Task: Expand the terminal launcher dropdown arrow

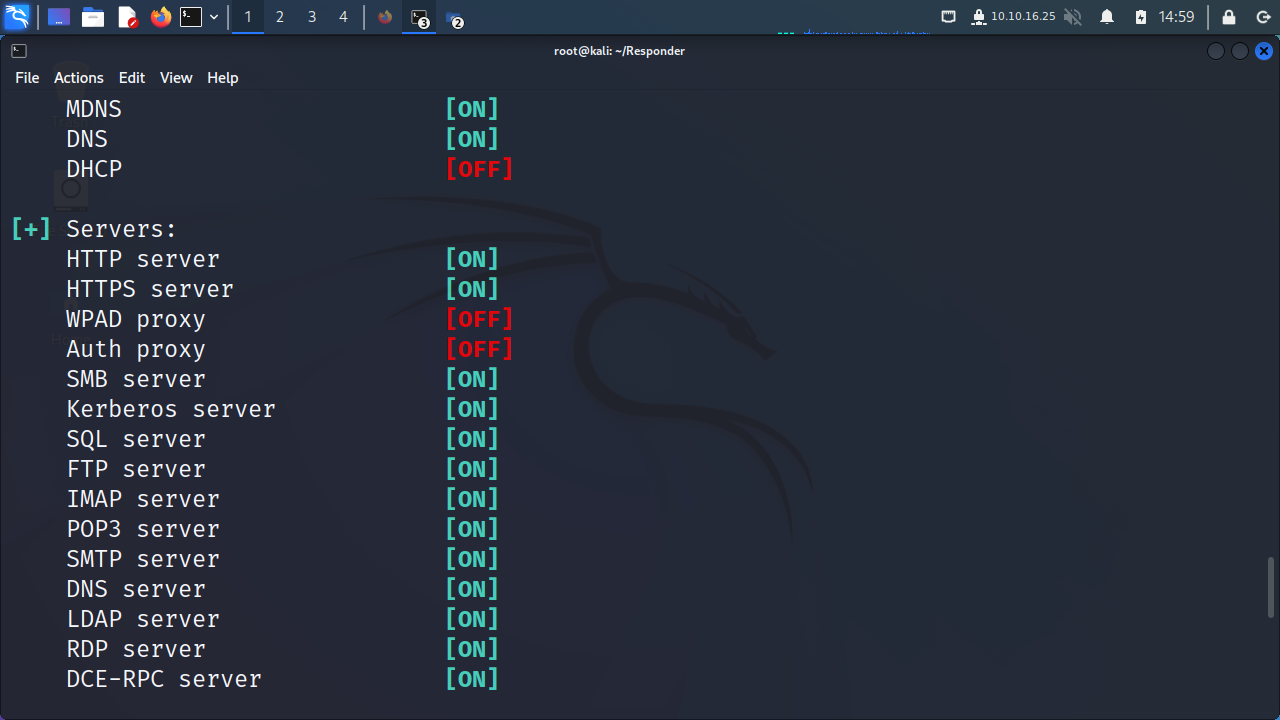Action: [214, 17]
